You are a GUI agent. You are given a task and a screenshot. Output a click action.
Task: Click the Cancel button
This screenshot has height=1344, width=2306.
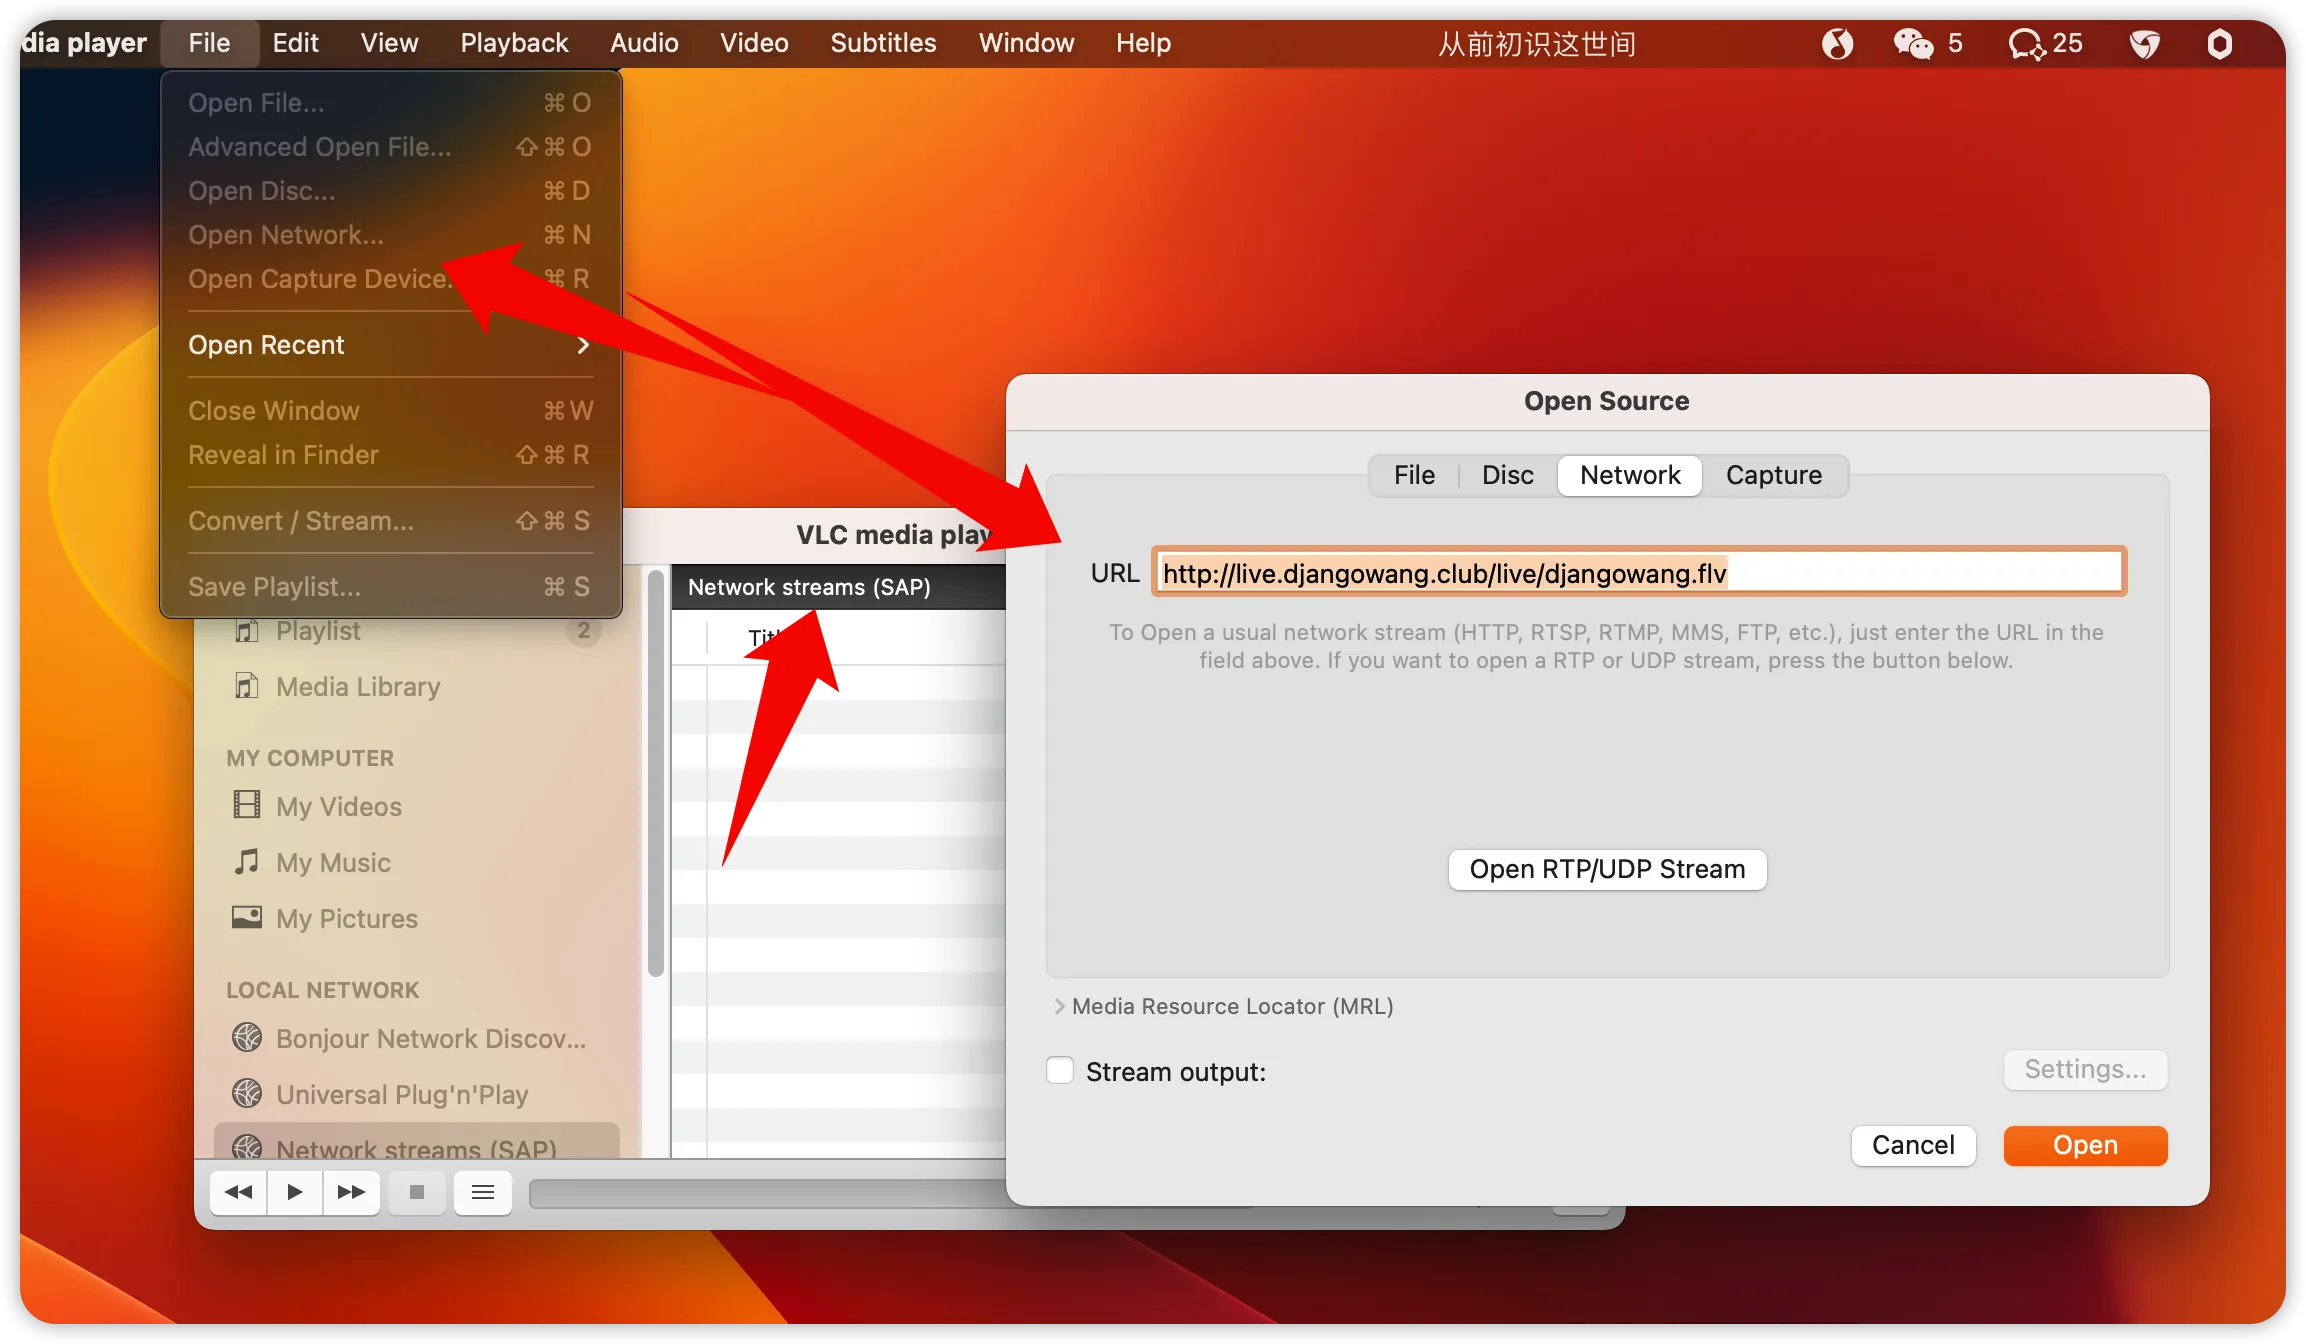point(1913,1145)
